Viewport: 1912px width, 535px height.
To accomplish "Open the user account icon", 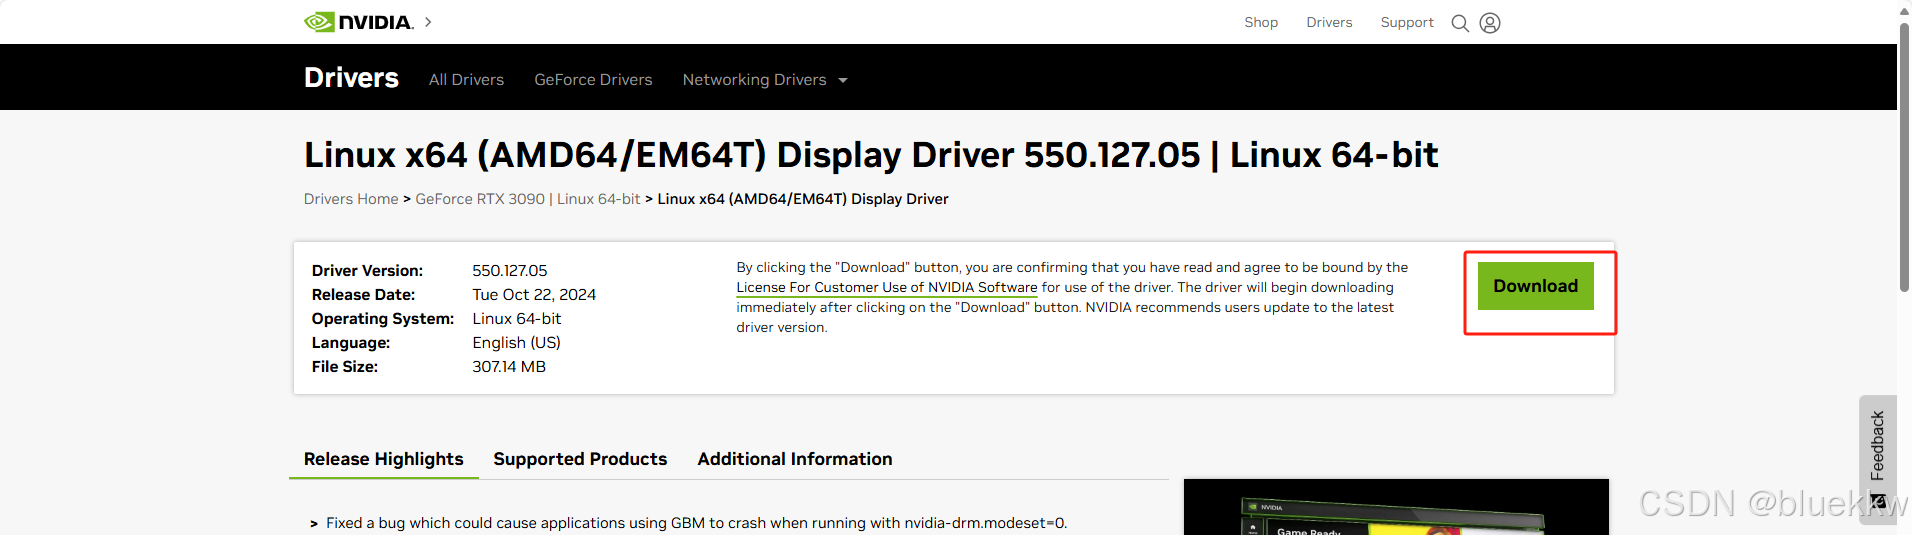I will point(1490,23).
